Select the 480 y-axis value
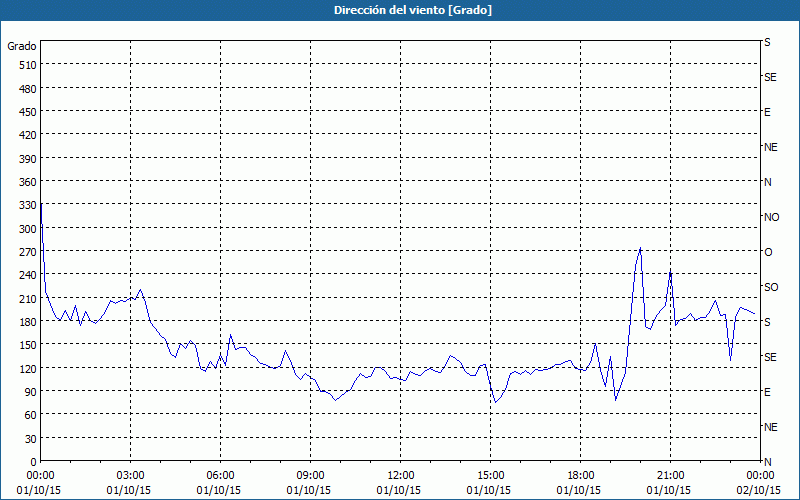The width and height of the screenshot is (800, 500). tap(27, 89)
